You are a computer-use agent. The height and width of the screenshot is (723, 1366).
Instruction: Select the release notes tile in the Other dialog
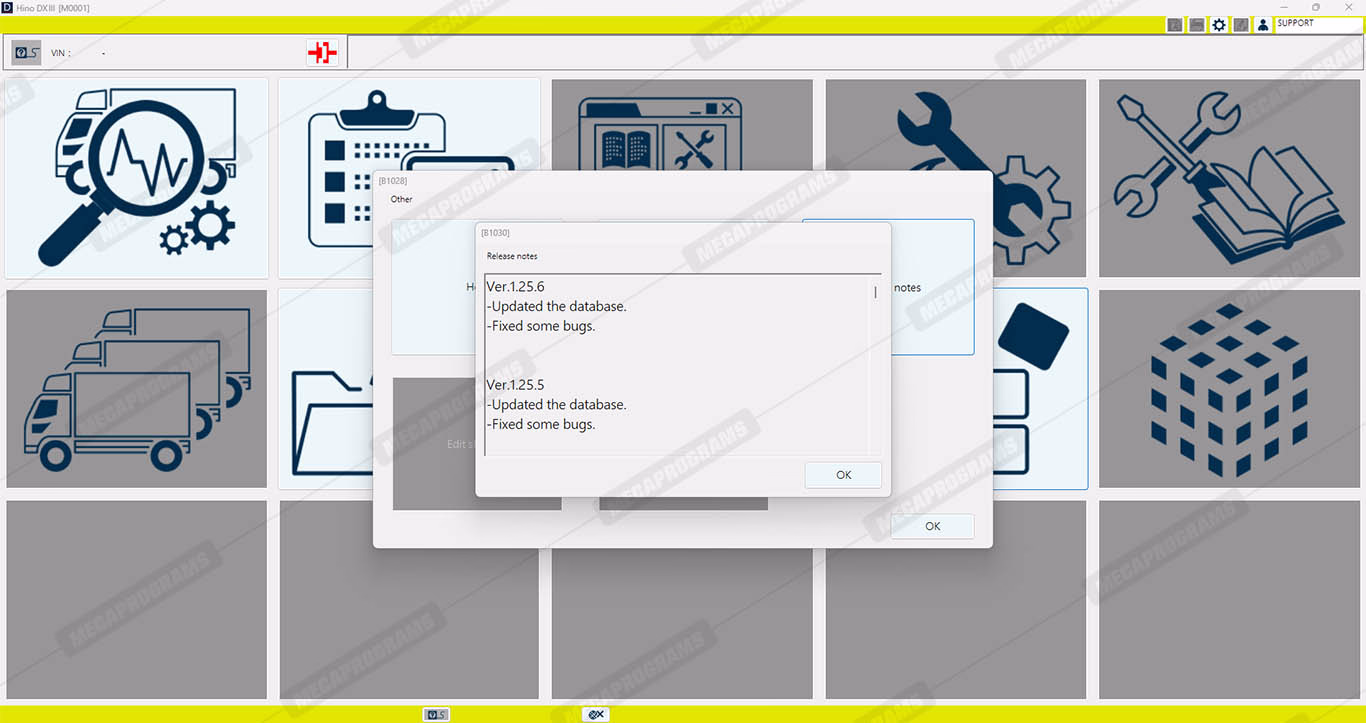click(x=931, y=287)
